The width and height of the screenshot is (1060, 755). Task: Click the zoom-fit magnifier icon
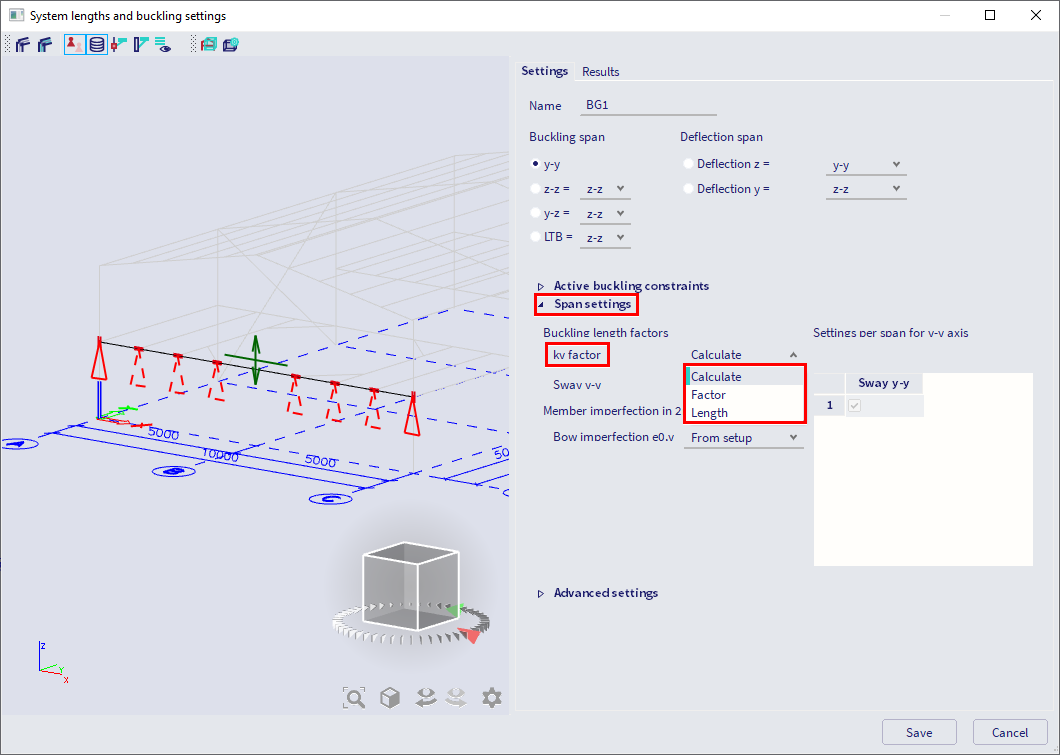pyautogui.click(x=354, y=698)
